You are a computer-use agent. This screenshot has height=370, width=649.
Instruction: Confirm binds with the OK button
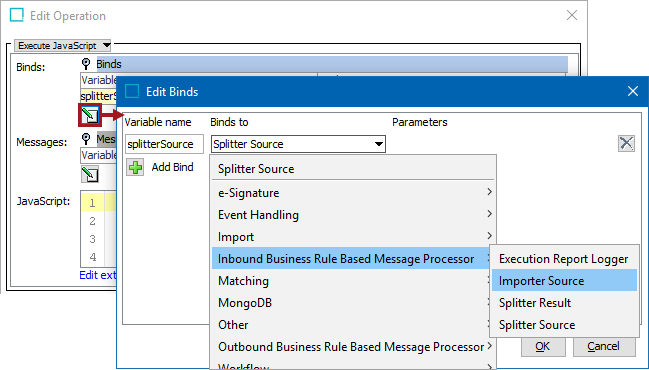pyautogui.click(x=543, y=346)
